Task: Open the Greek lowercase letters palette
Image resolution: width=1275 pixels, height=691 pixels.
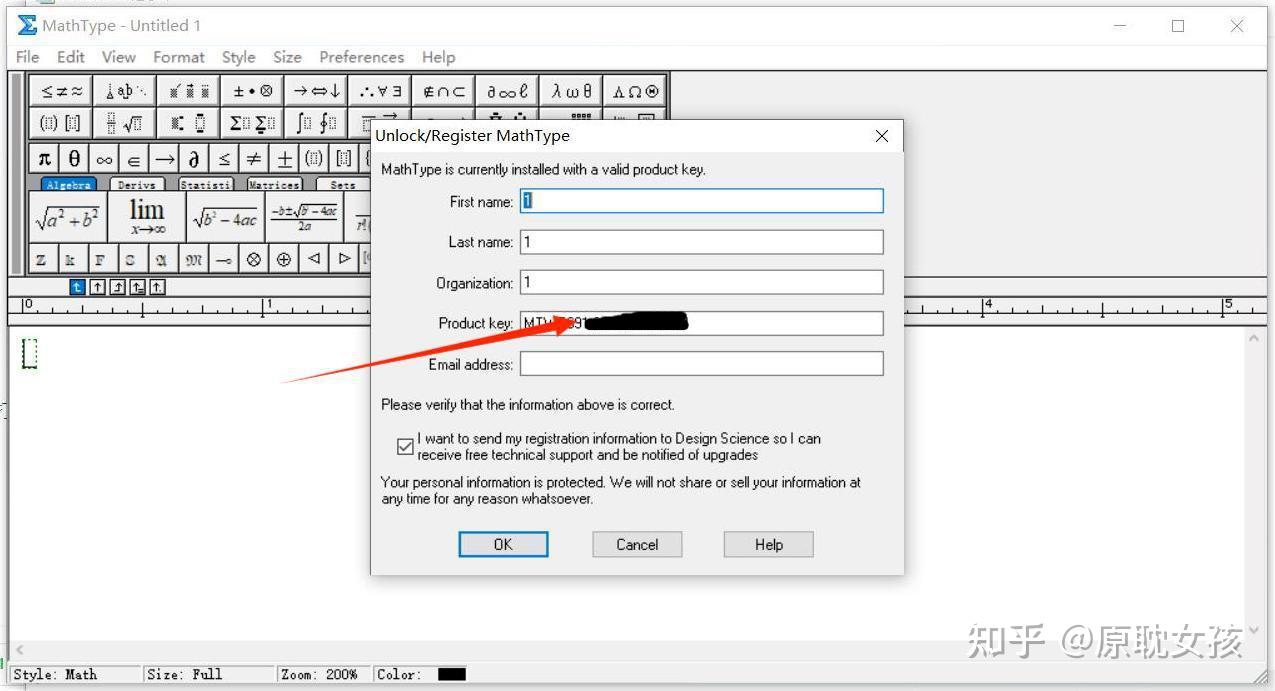Action: click(570, 90)
